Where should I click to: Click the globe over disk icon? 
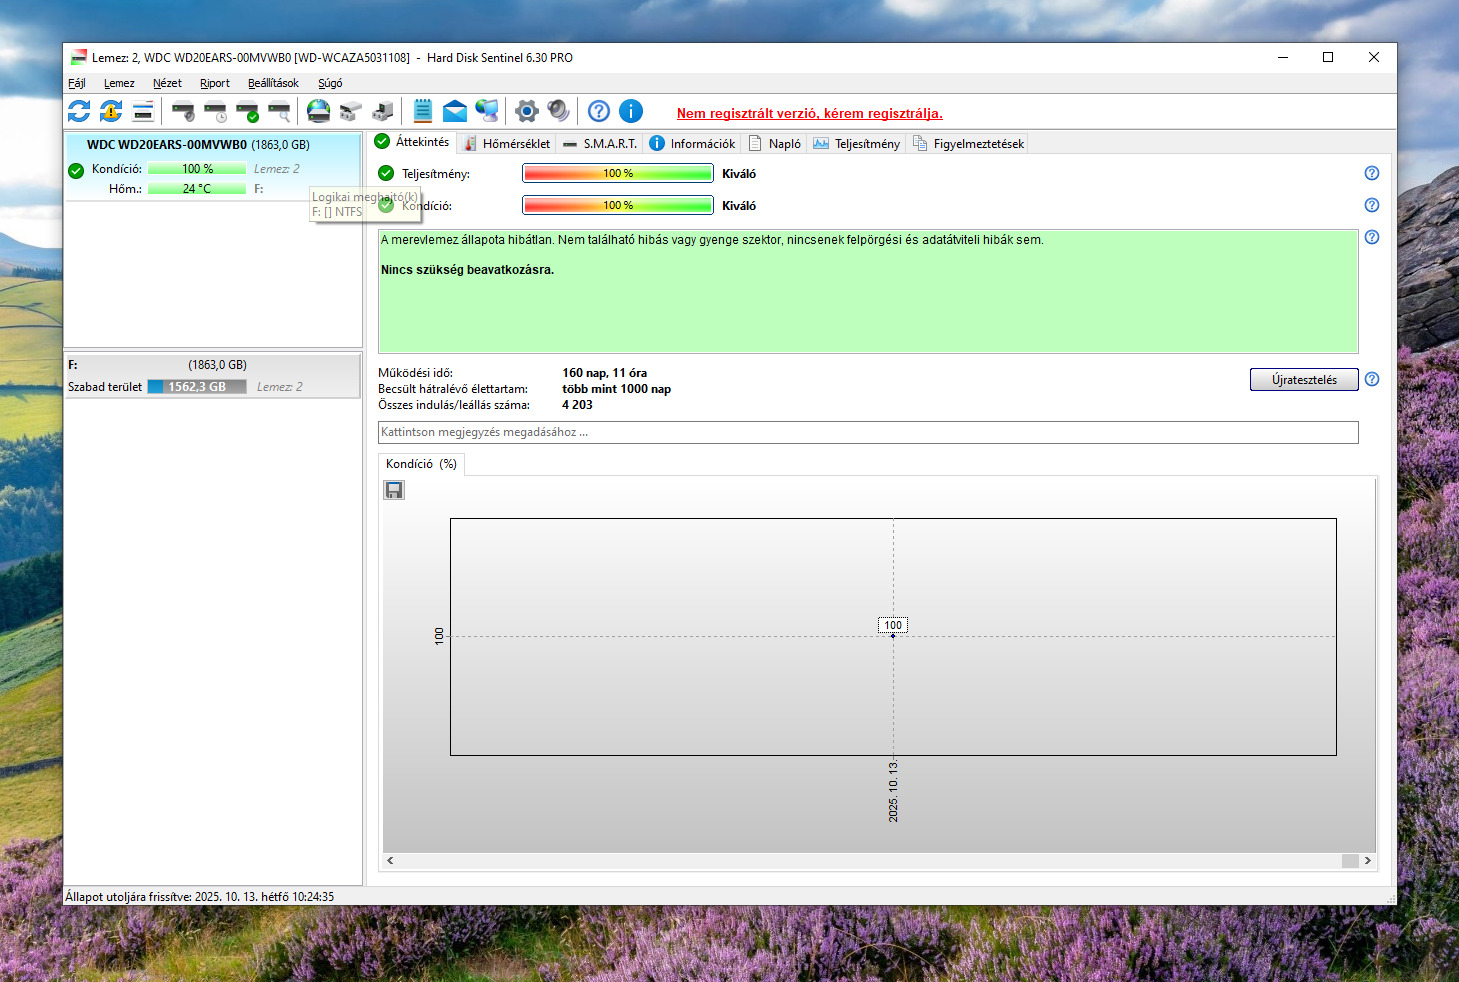pos(318,111)
